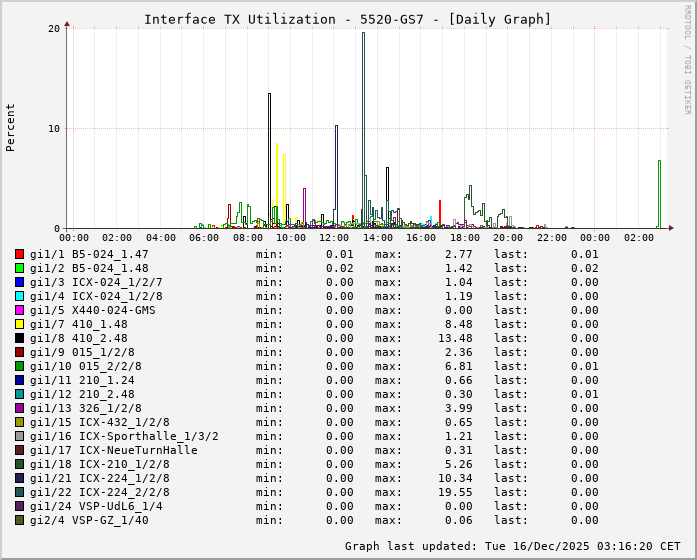Click the 18:00 label on the time axis
This screenshot has height=560, width=697.
click(x=464, y=238)
